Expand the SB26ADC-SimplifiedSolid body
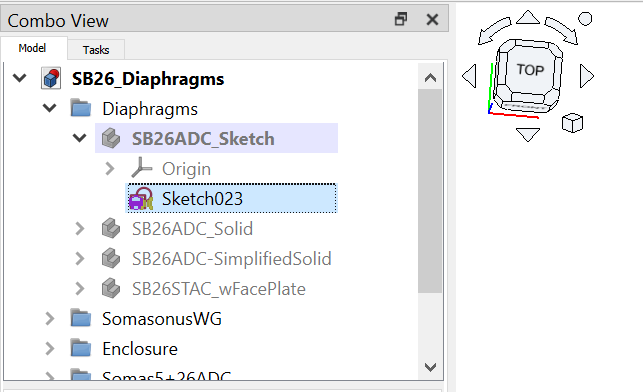Image resolution: width=643 pixels, height=392 pixels. click(80, 258)
